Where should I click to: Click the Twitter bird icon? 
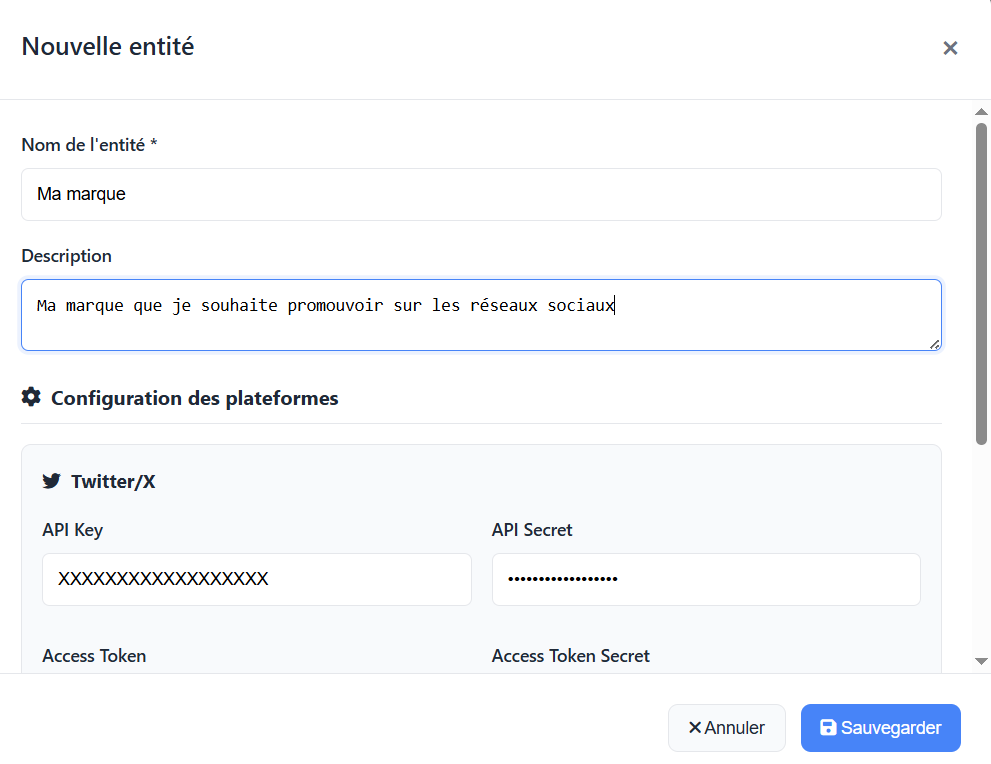(x=52, y=481)
